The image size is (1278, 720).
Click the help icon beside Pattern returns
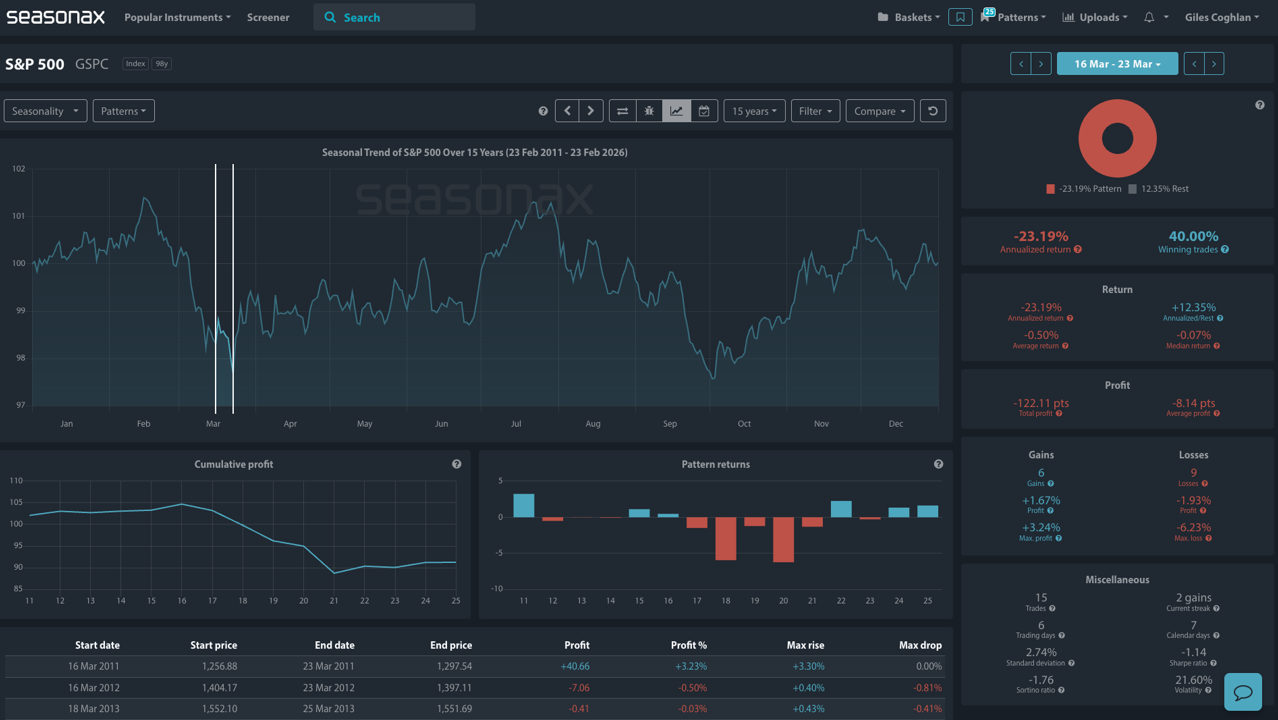point(938,464)
